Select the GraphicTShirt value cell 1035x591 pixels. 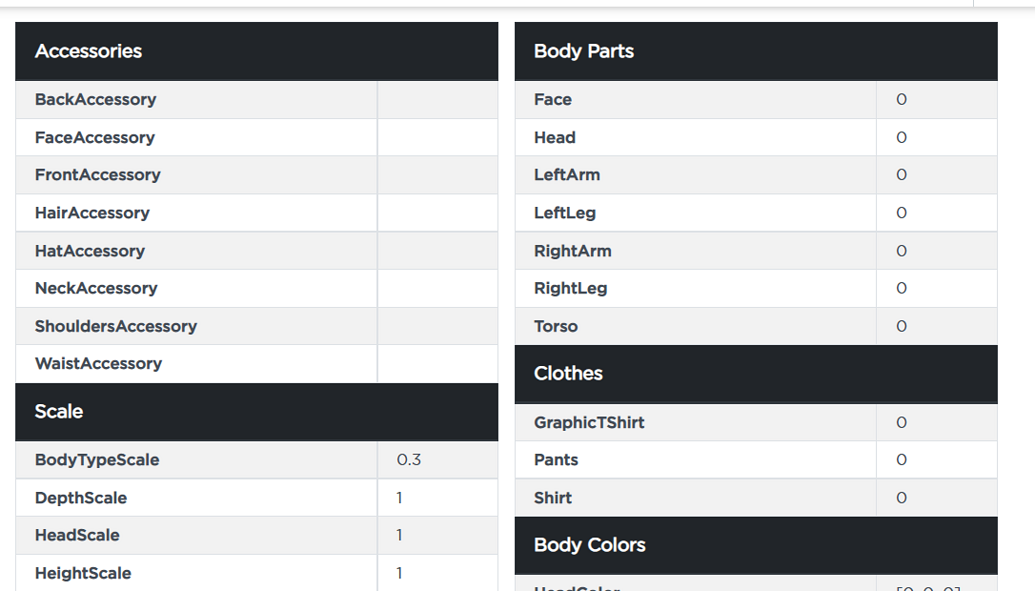pyautogui.click(x=937, y=423)
